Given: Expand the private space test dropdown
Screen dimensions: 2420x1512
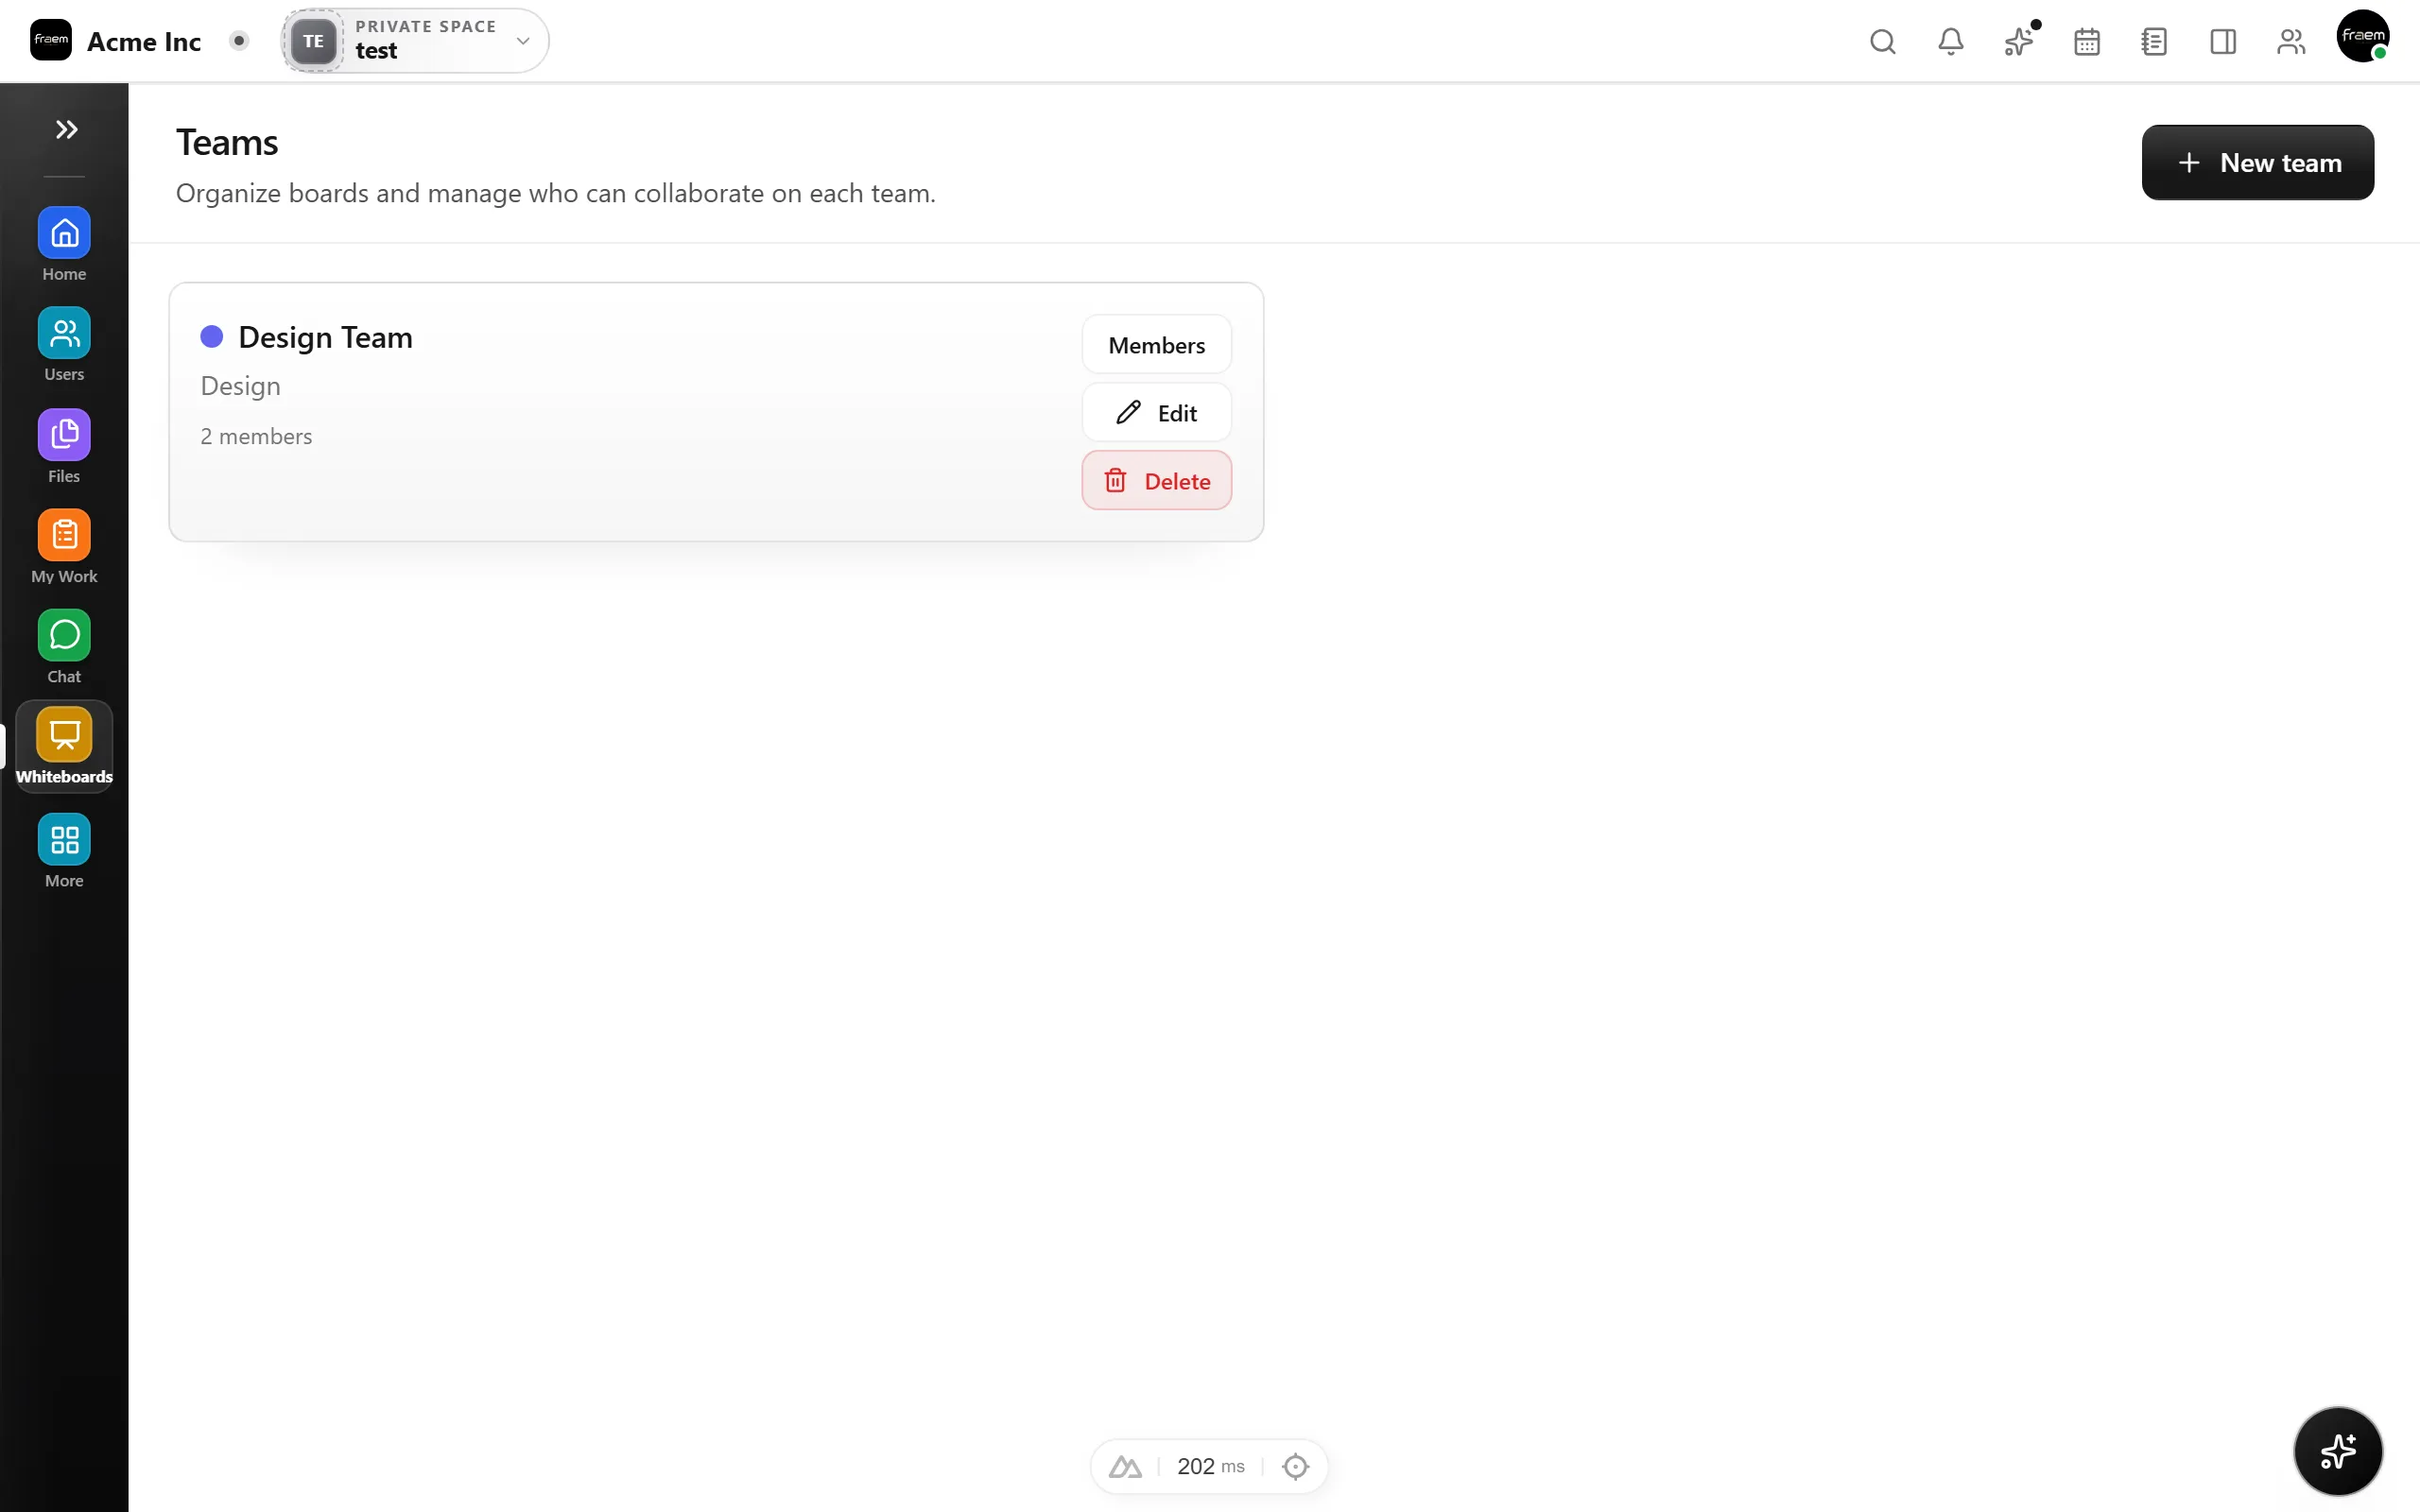Looking at the screenshot, I should (415, 41).
